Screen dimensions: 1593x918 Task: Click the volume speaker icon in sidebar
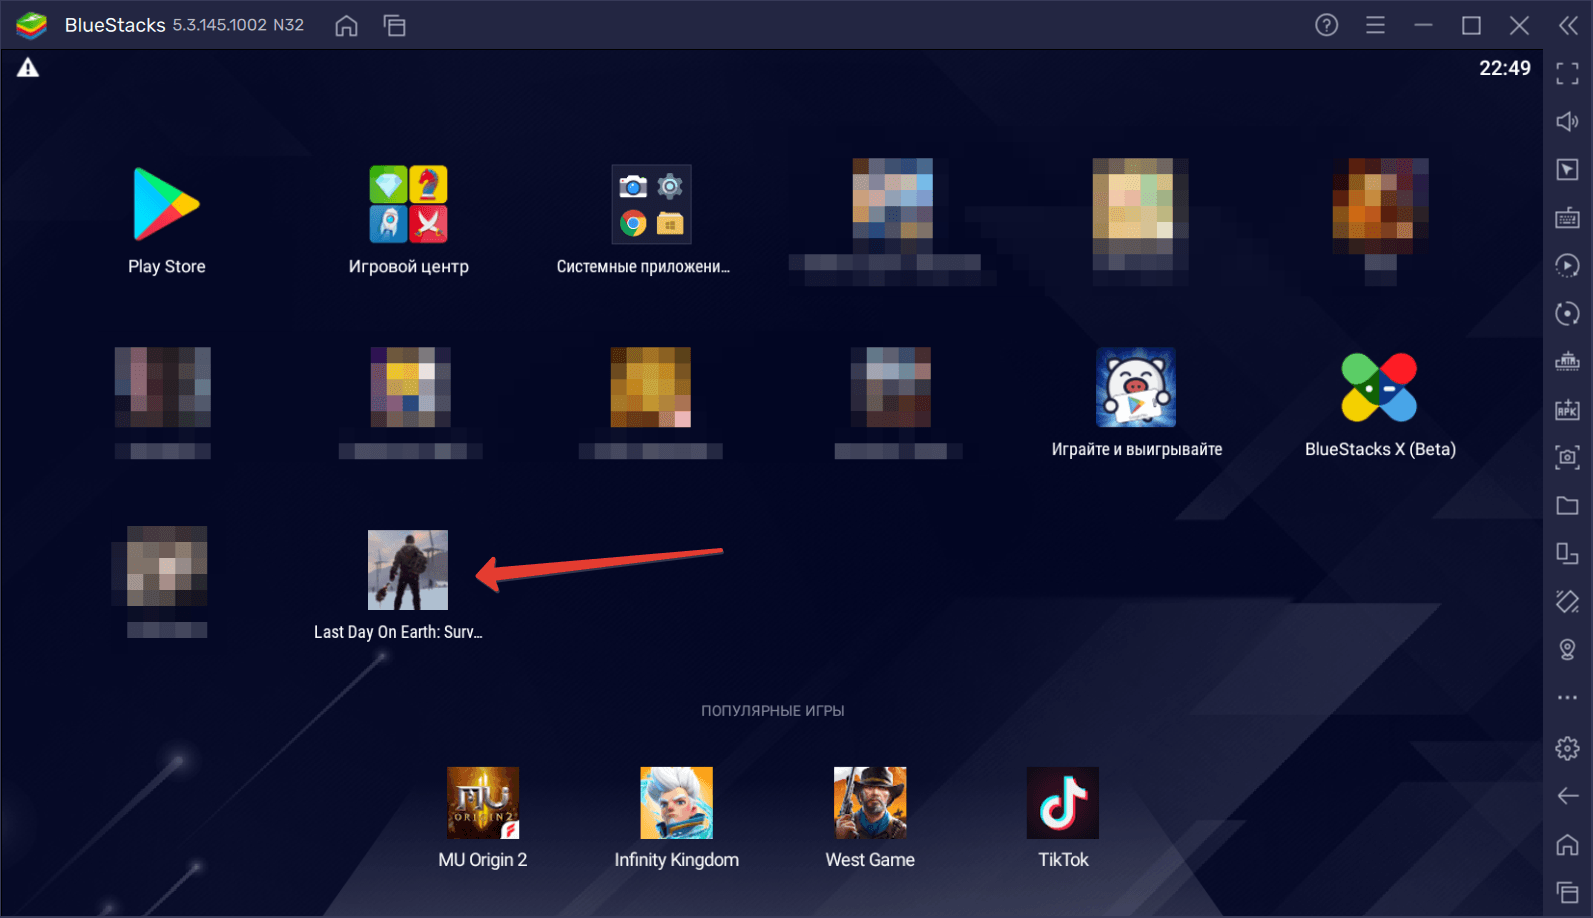1568,121
